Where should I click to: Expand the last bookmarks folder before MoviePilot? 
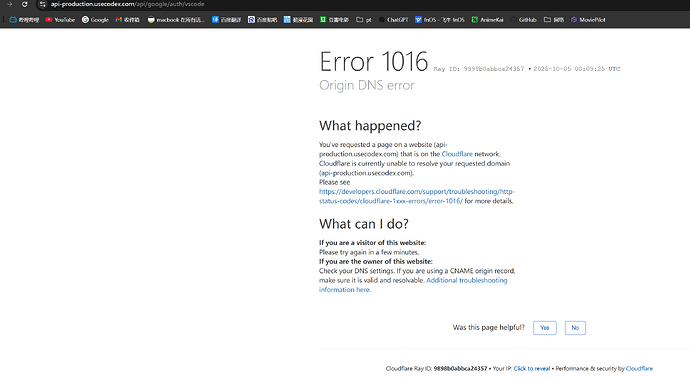(554, 20)
